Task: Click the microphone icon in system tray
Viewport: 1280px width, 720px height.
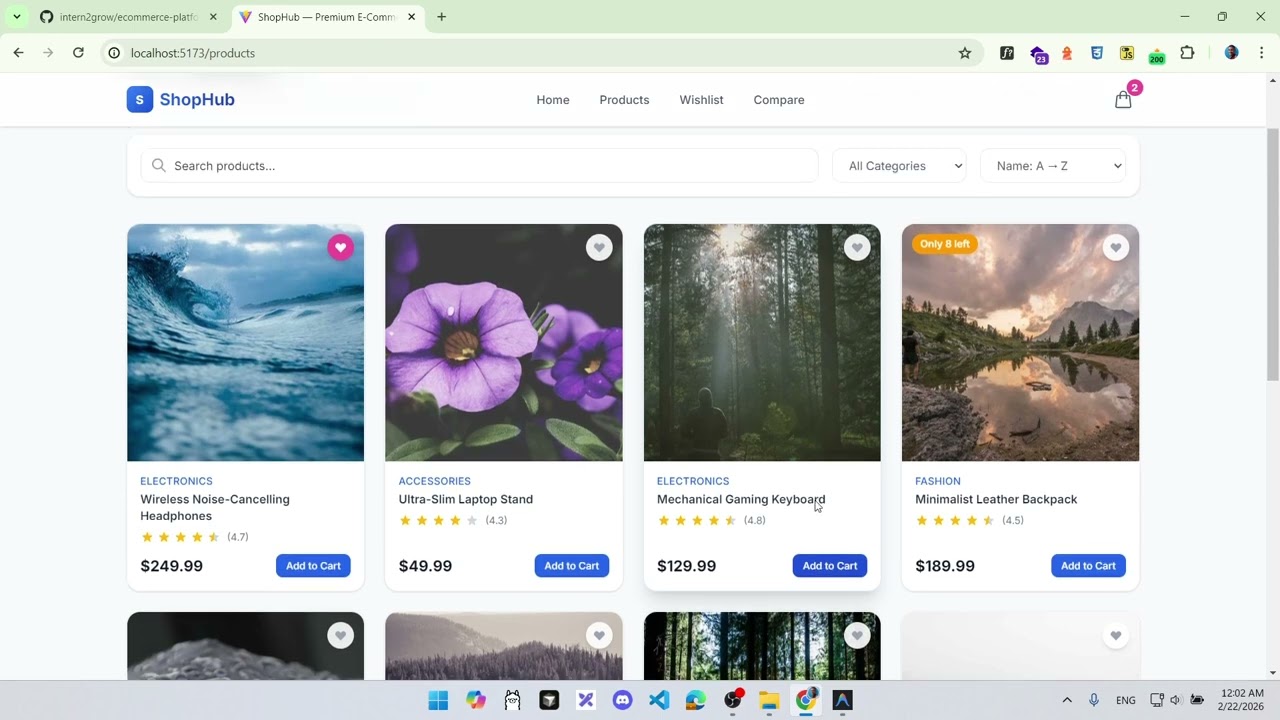Action: (x=1094, y=700)
